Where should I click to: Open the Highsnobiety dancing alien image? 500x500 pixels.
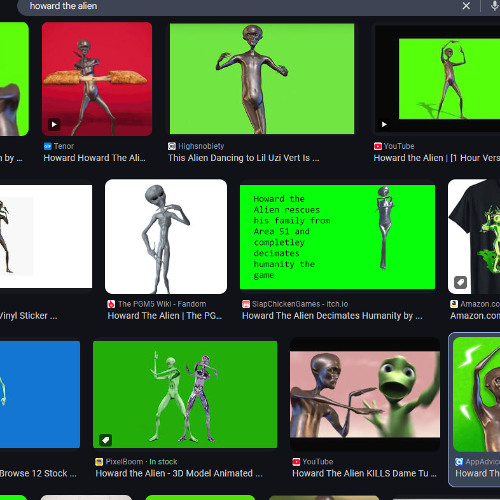[x=262, y=79]
